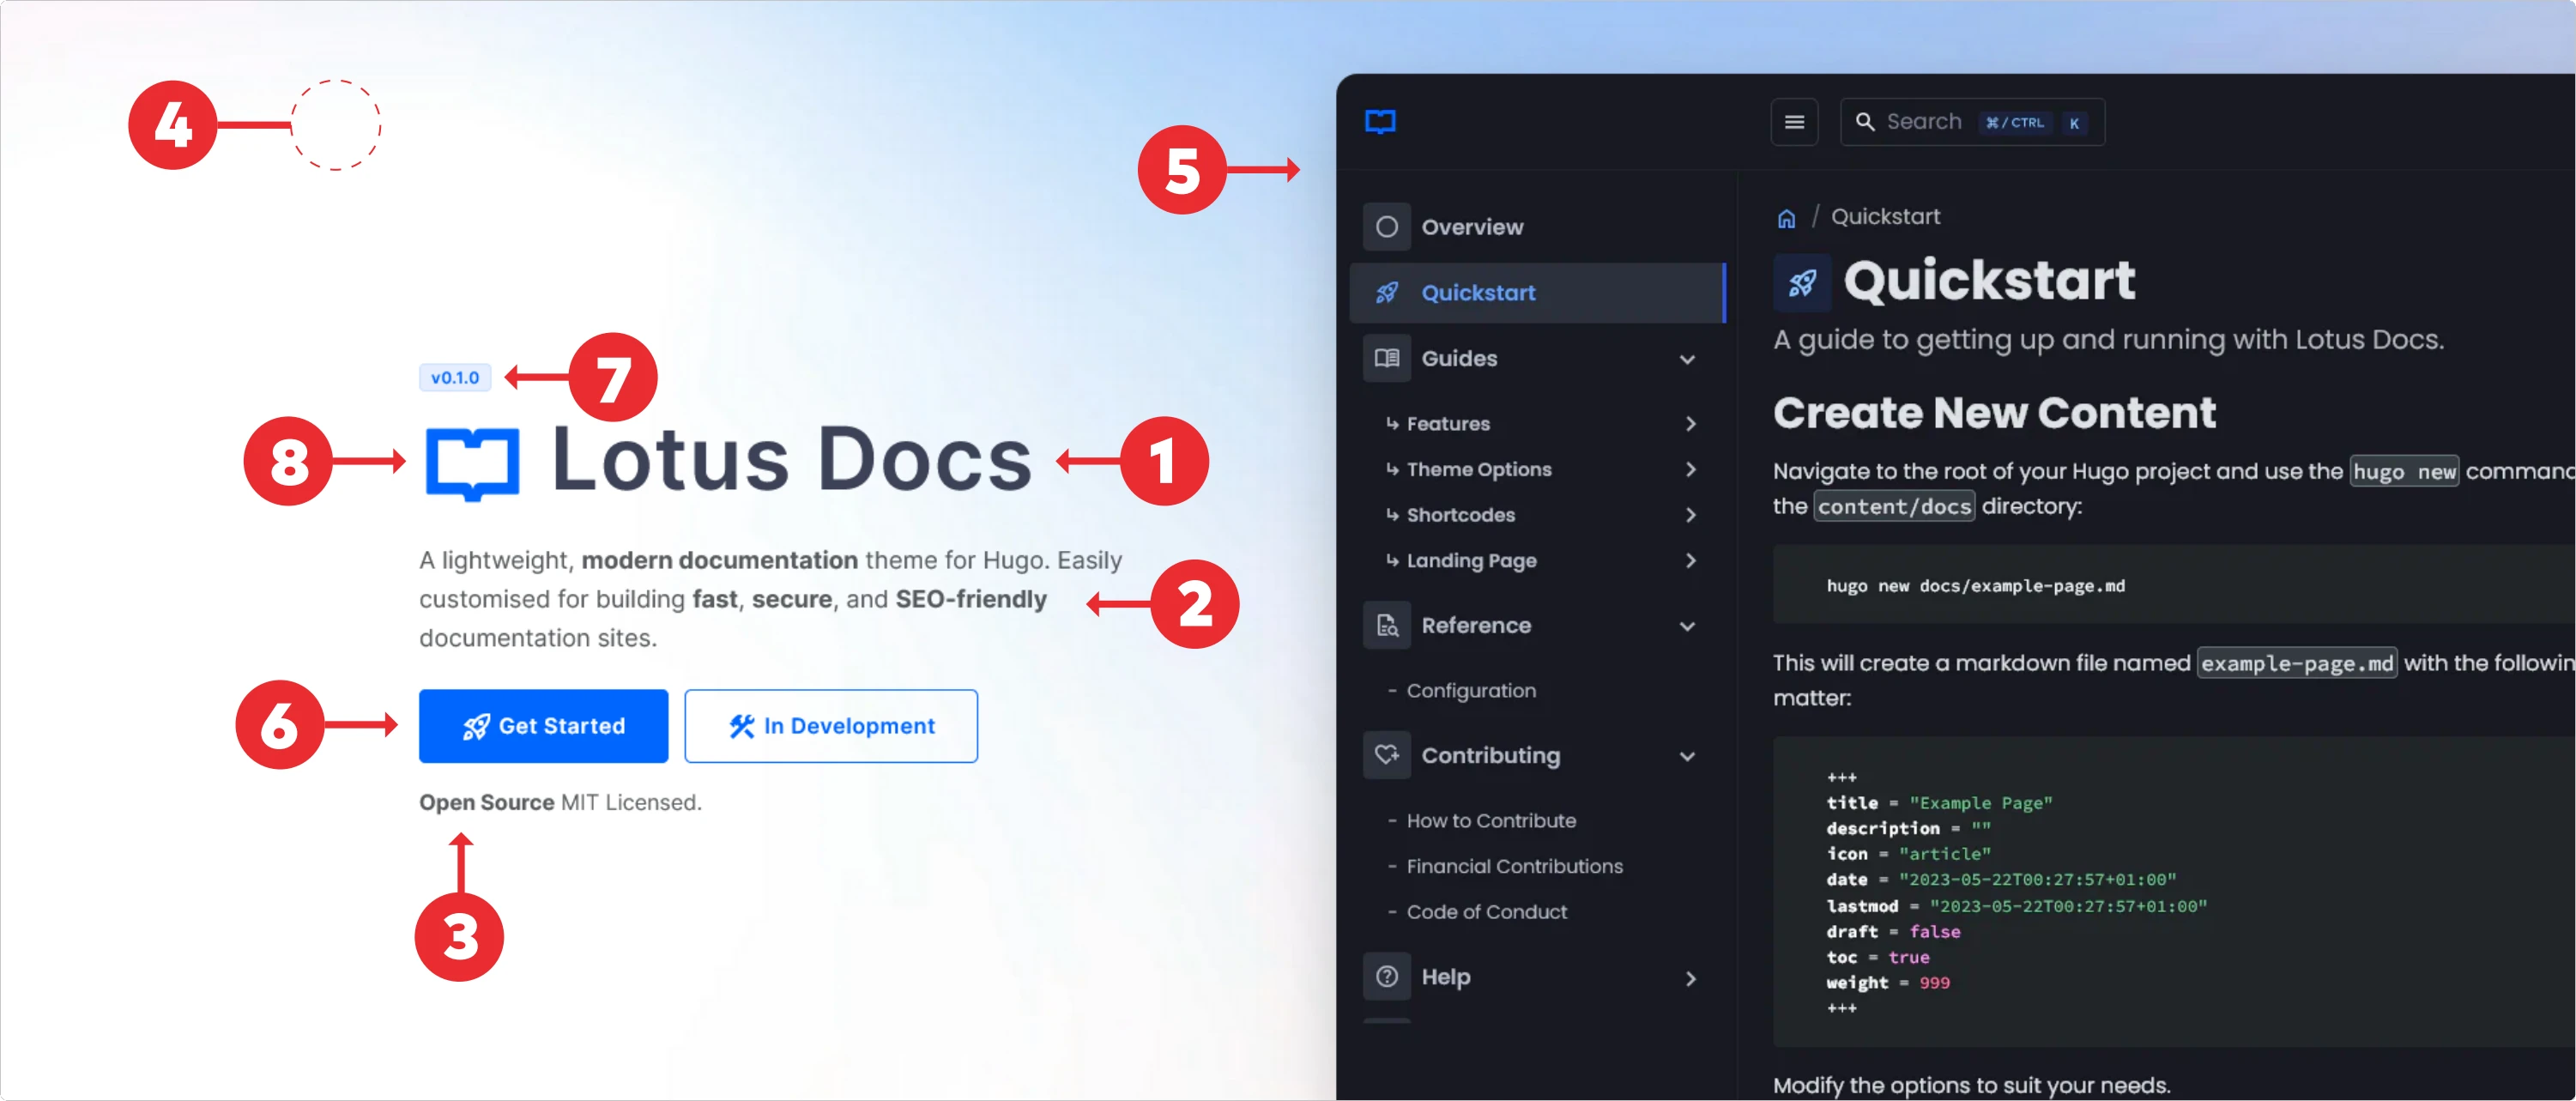Click the rocket icon beside Quickstart heading
The image size is (2576, 1101).
pyautogui.click(x=1802, y=283)
